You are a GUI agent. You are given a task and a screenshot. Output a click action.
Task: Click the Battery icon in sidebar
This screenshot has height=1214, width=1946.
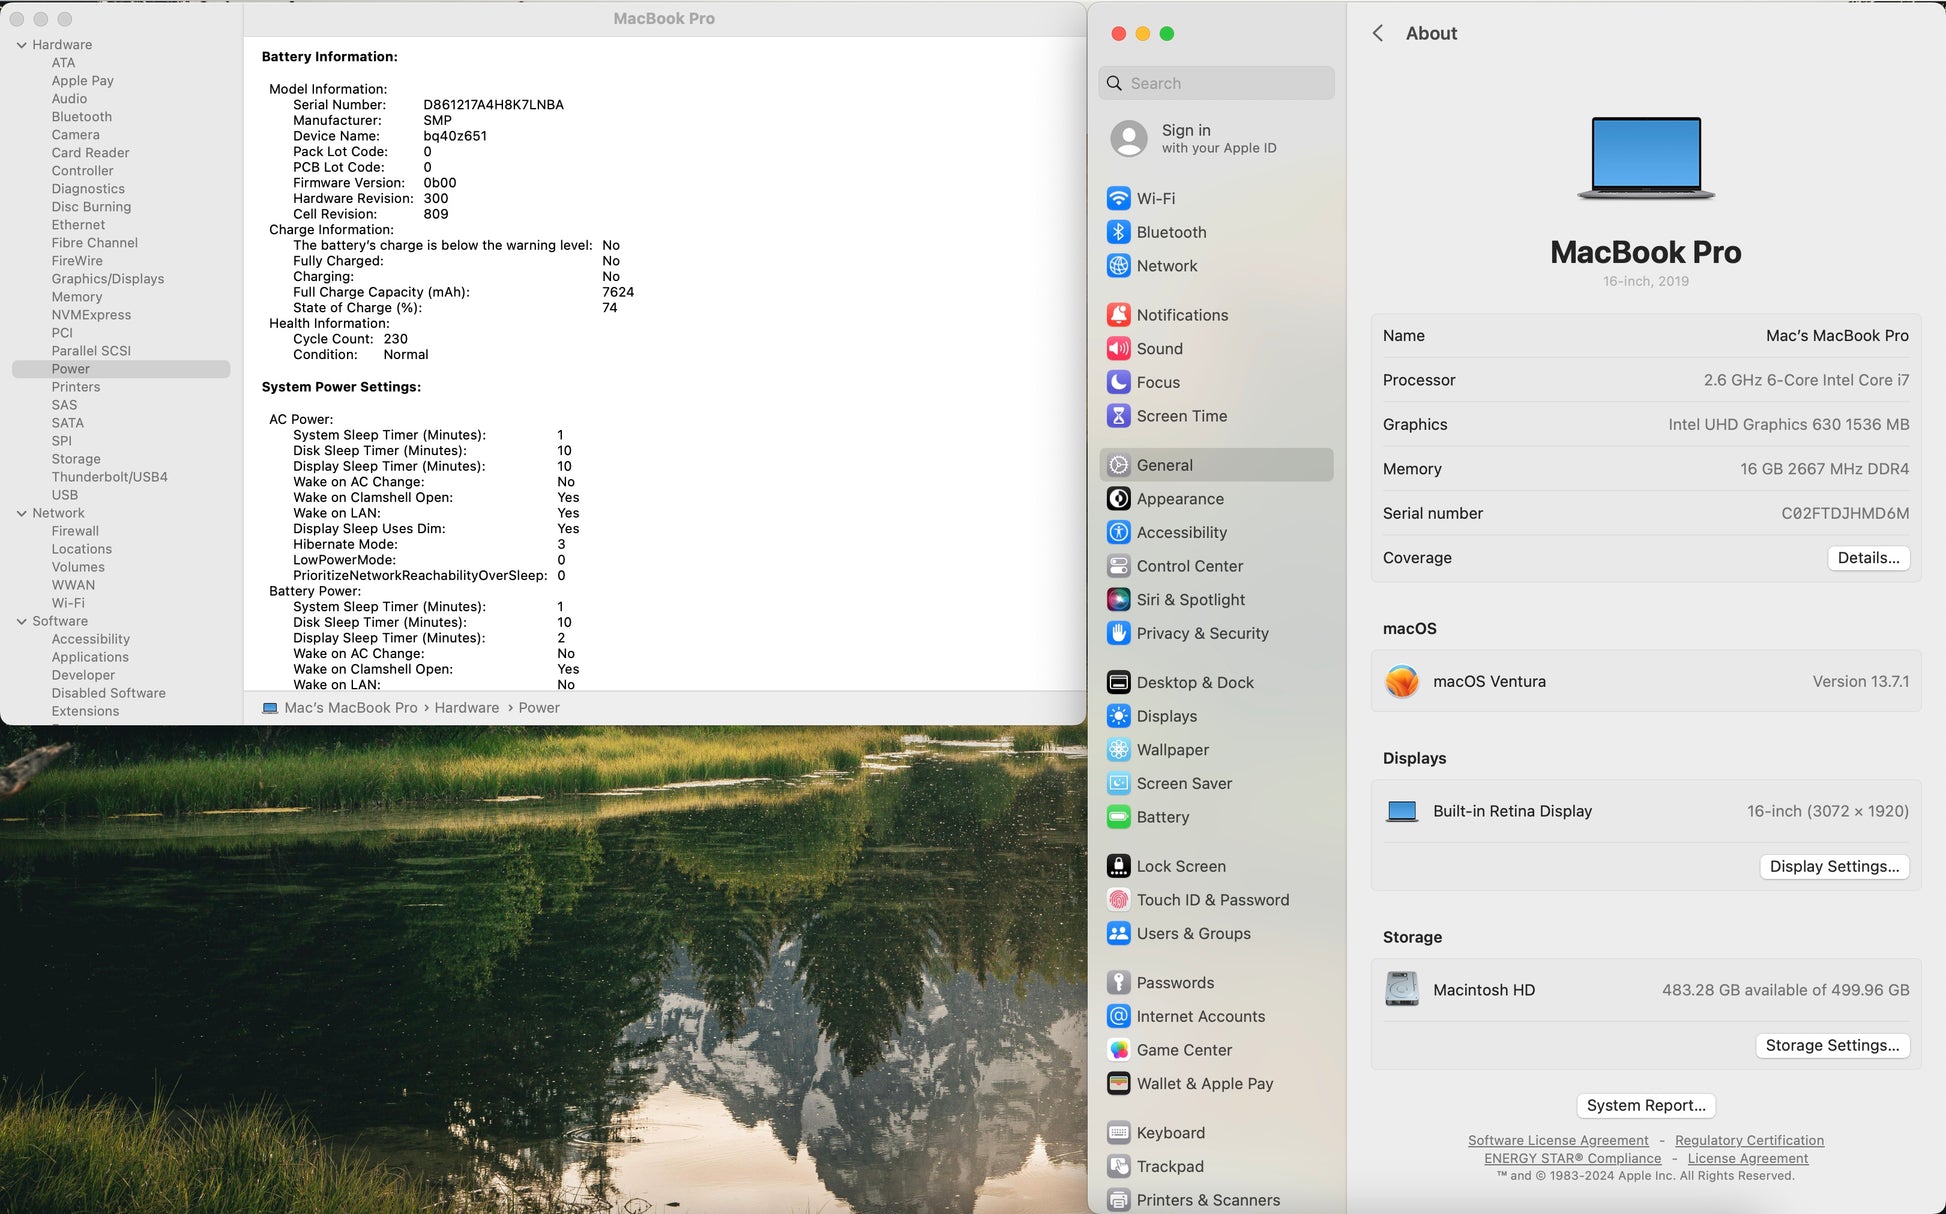(1118, 817)
